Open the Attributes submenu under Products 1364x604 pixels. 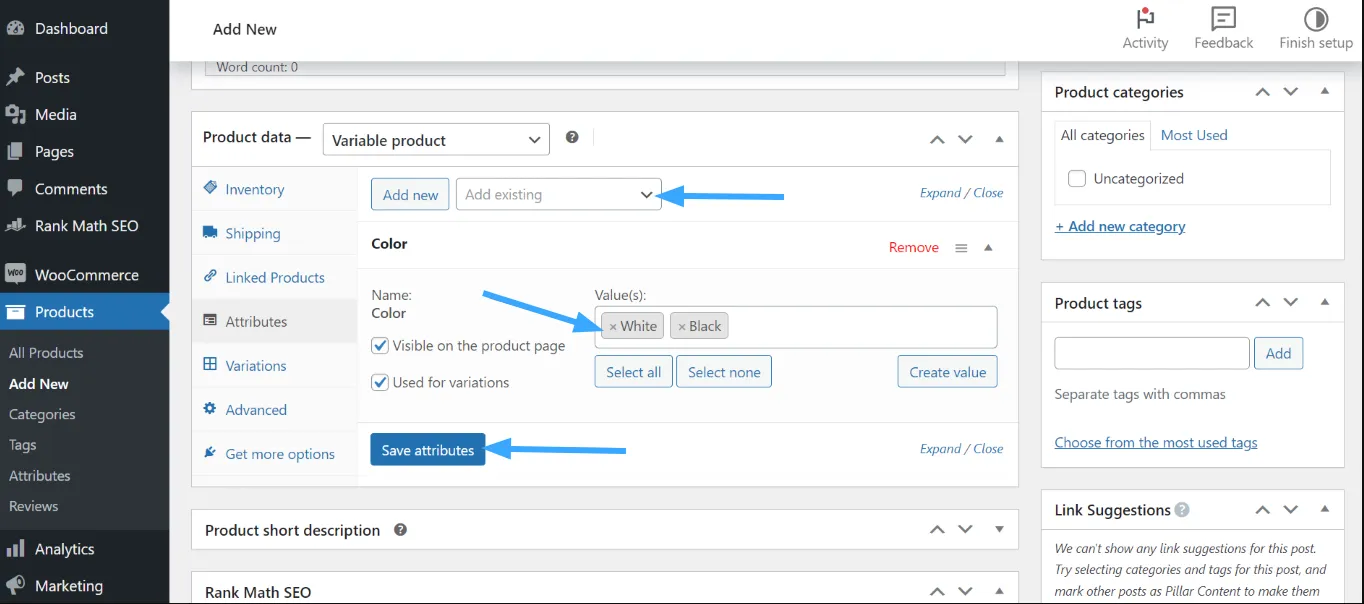tap(40, 476)
